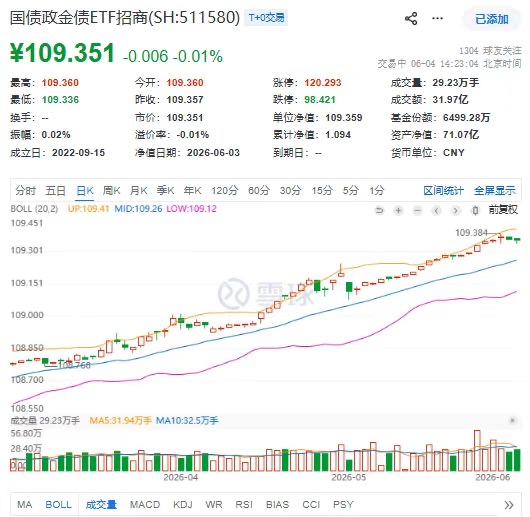This screenshot has height=517, width=530.
Task: Switch to the 15分 interval
Action: tap(322, 191)
